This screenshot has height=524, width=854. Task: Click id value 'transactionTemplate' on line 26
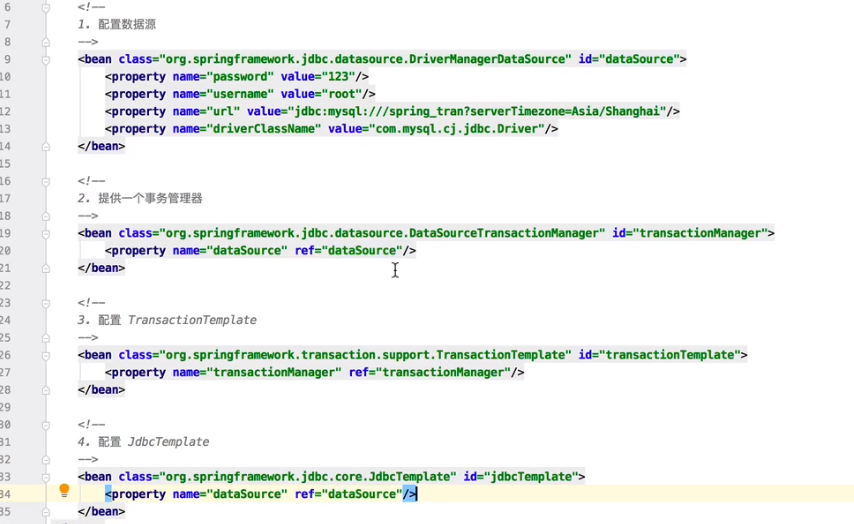point(670,355)
